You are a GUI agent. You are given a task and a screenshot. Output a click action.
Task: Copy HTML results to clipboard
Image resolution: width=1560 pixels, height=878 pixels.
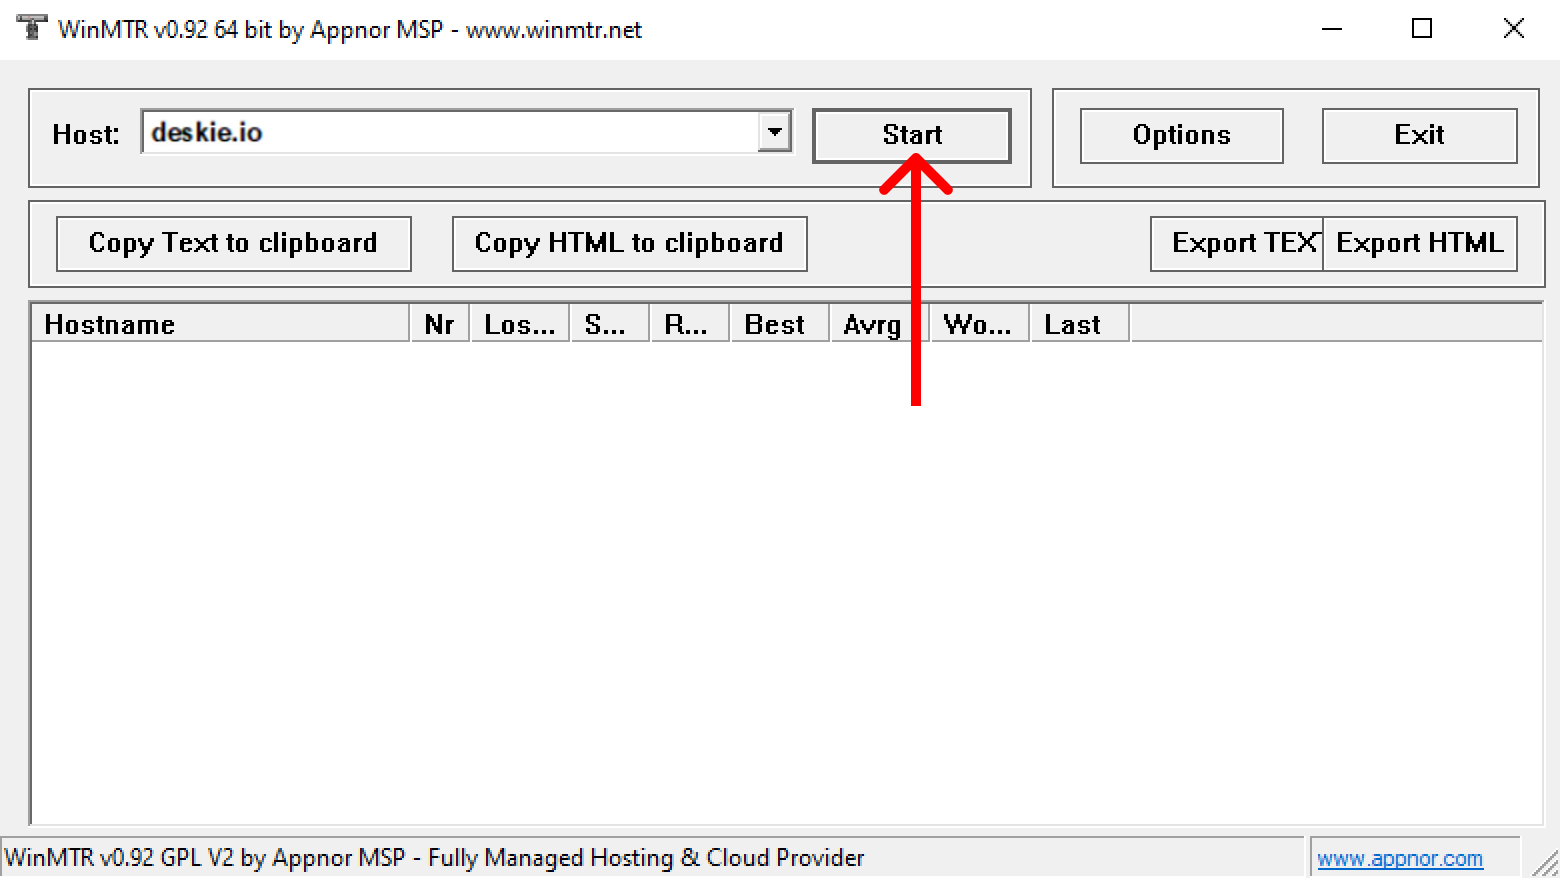629,243
